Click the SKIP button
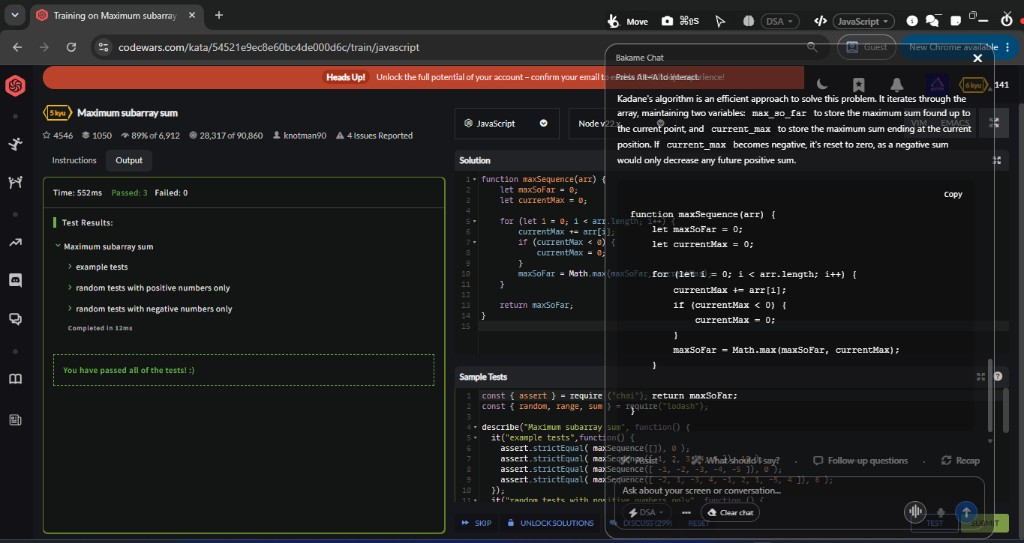 477,523
